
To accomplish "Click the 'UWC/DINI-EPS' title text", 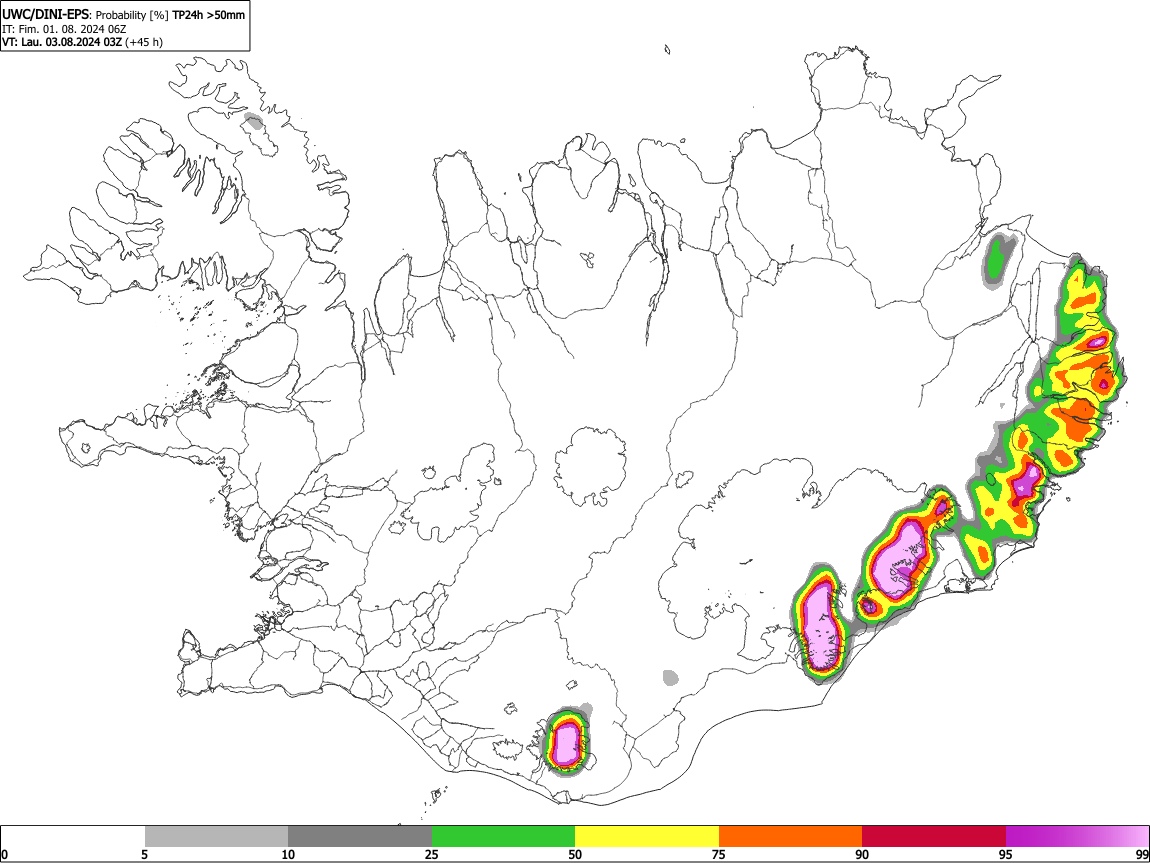I will [x=45, y=15].
